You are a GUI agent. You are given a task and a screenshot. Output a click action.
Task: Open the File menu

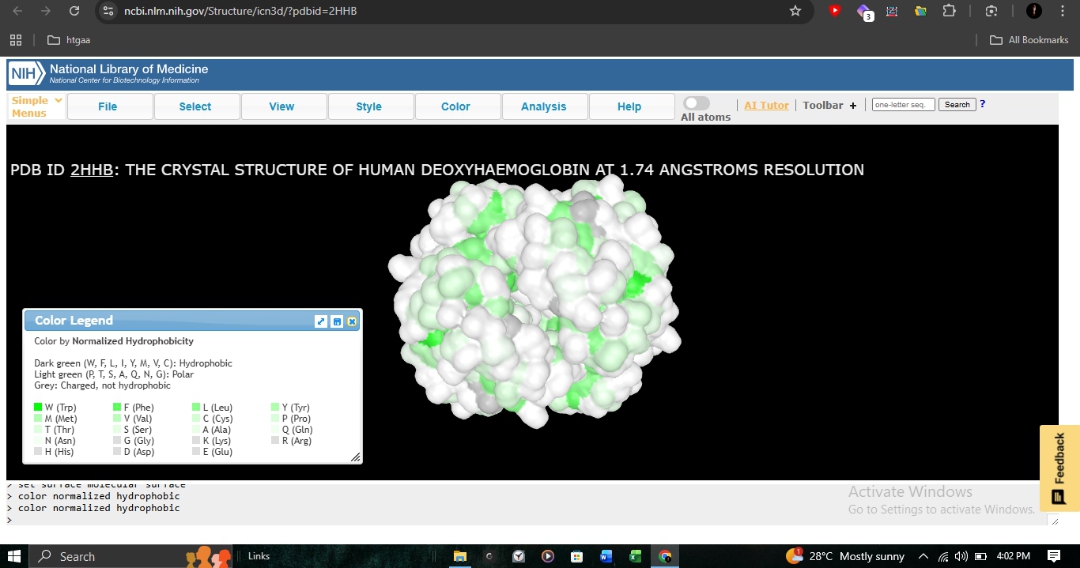(x=107, y=107)
